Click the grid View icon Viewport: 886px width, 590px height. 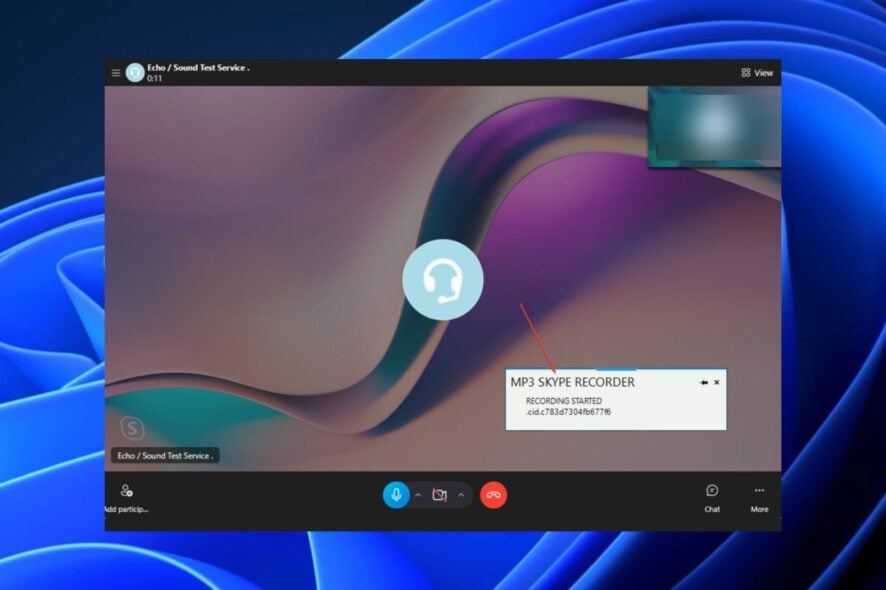[x=745, y=72]
